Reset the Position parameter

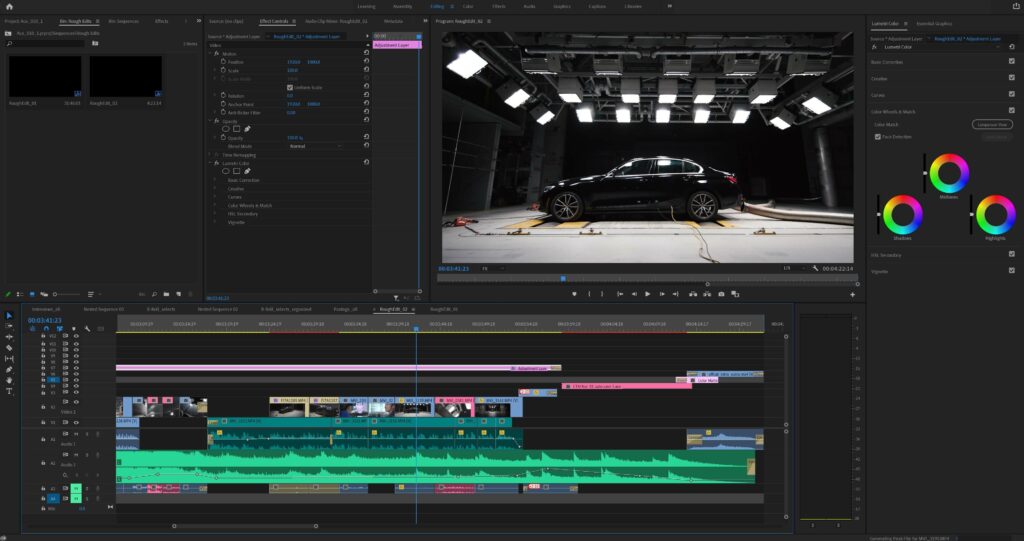(366, 62)
